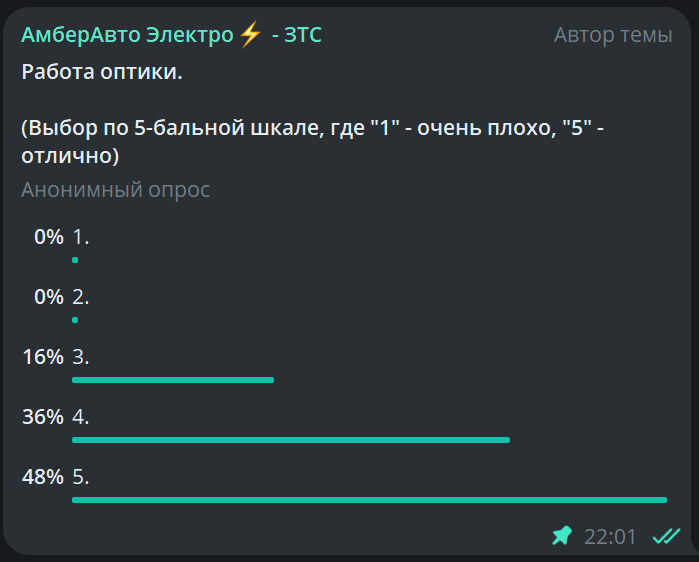Image resolution: width=699 pixels, height=562 pixels.
Task: Click the message timestamp 22:01
Action: 610,537
